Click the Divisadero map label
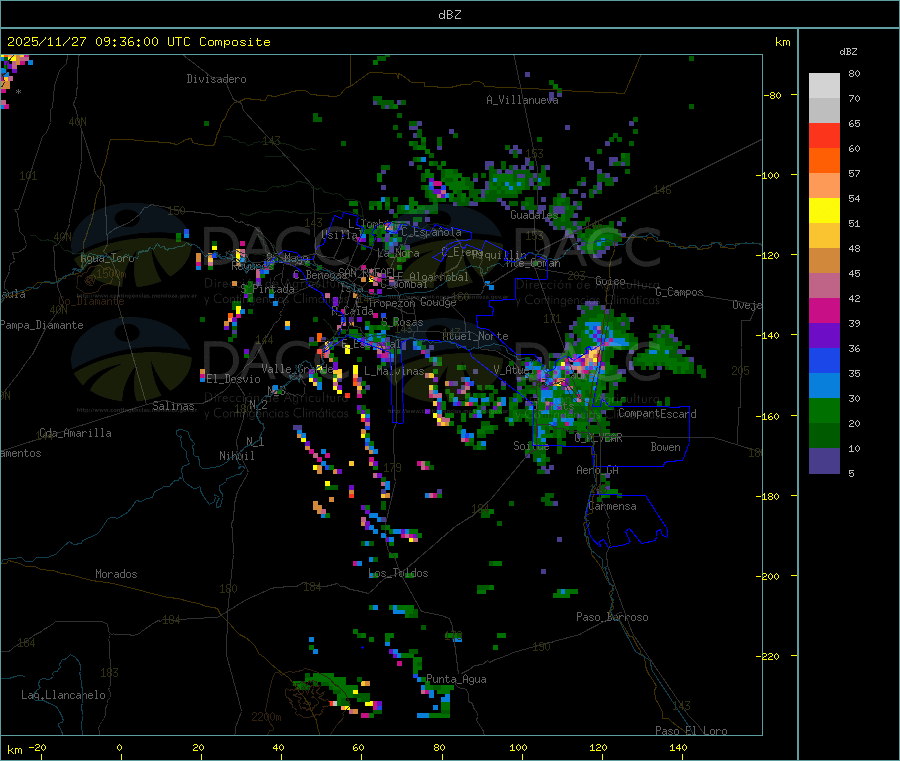This screenshot has height=761, width=900. [x=216, y=79]
